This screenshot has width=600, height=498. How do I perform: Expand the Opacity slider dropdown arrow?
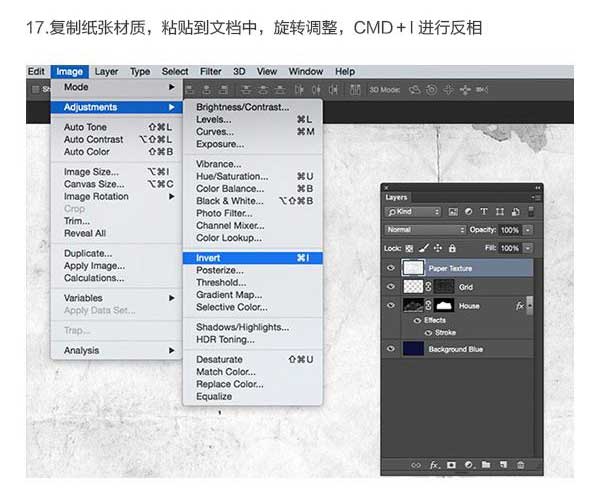tap(529, 229)
